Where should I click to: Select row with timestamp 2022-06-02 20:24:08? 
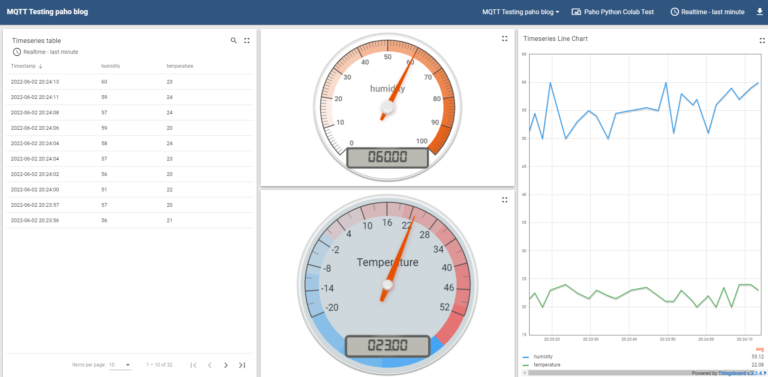pos(130,113)
